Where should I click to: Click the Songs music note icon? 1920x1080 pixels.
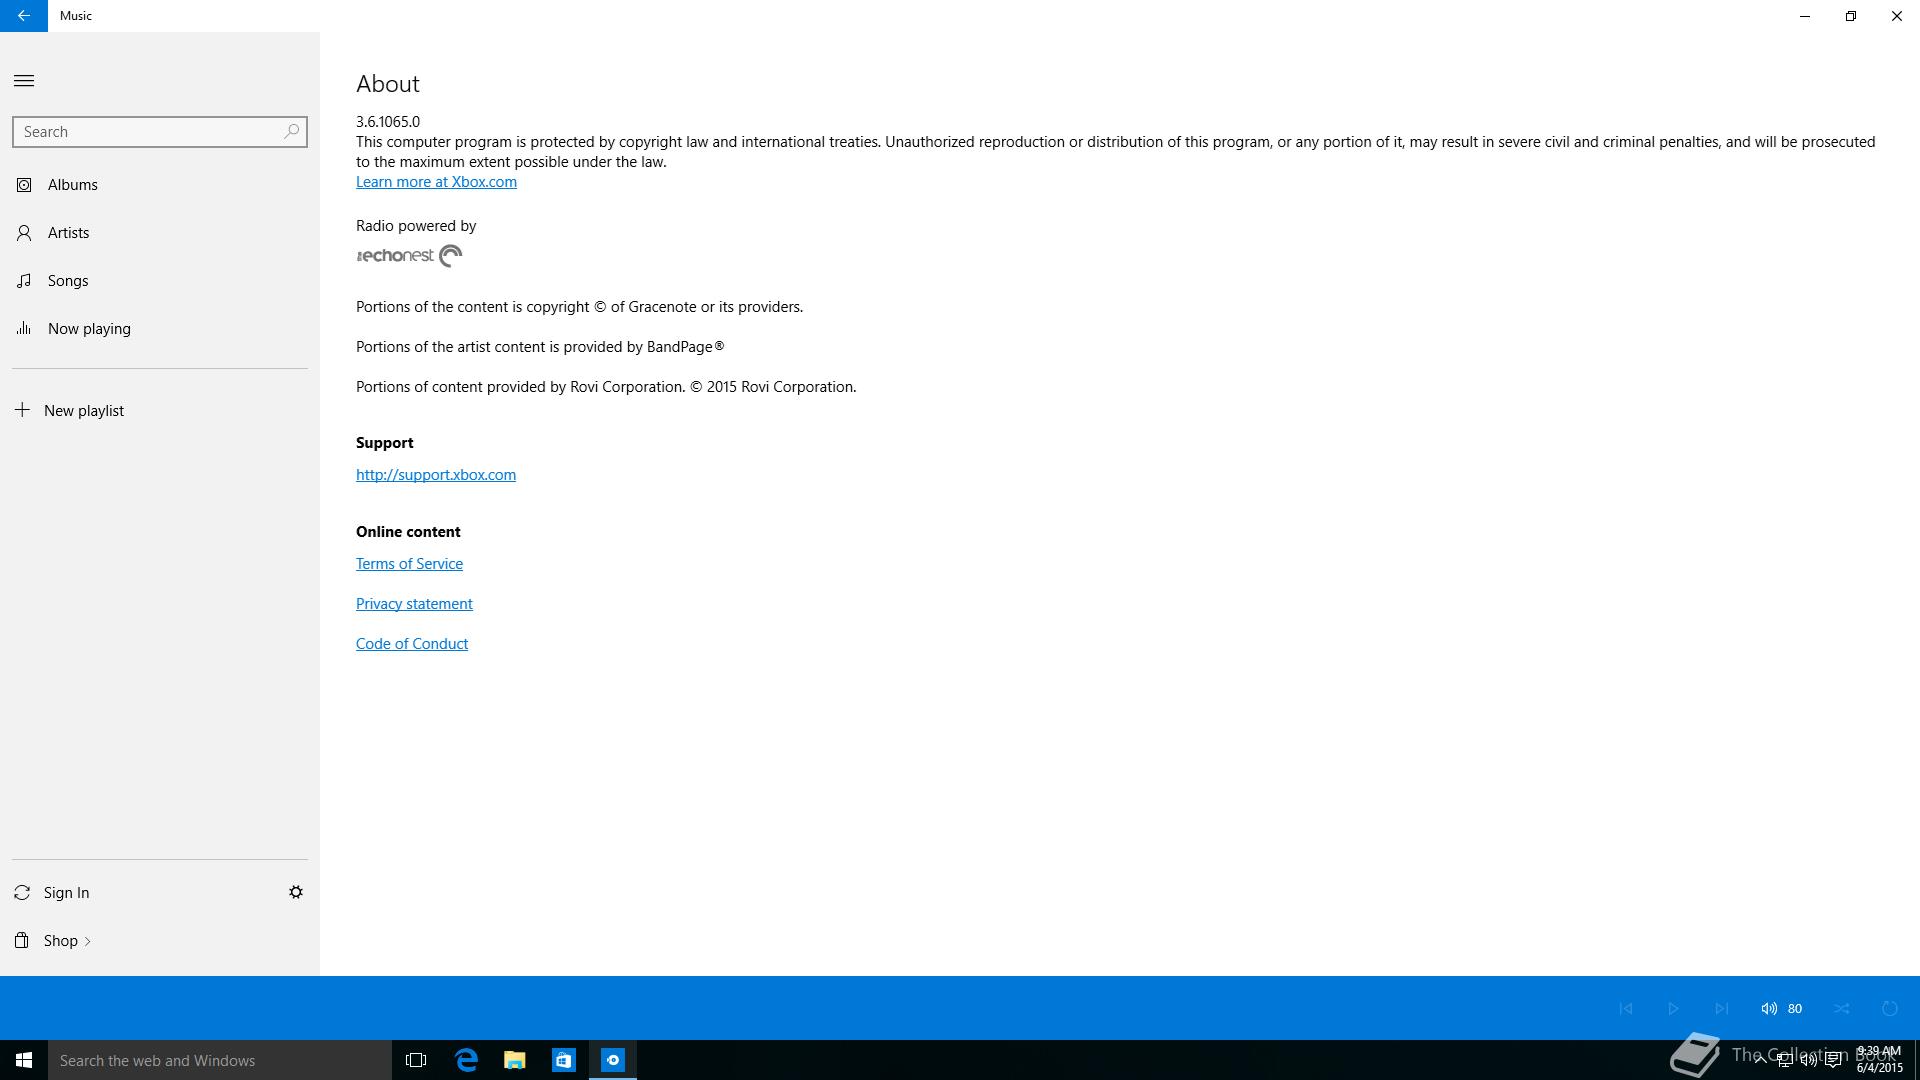click(24, 281)
